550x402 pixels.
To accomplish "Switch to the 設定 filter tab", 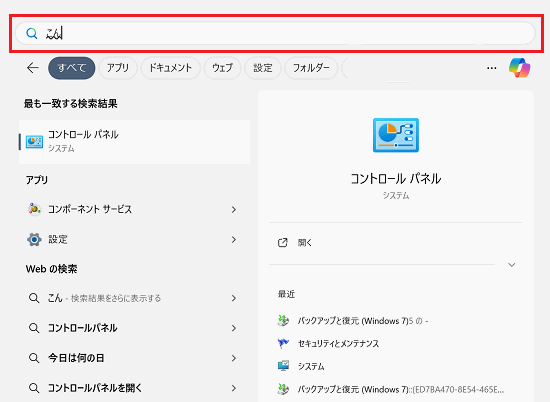I will click(263, 68).
